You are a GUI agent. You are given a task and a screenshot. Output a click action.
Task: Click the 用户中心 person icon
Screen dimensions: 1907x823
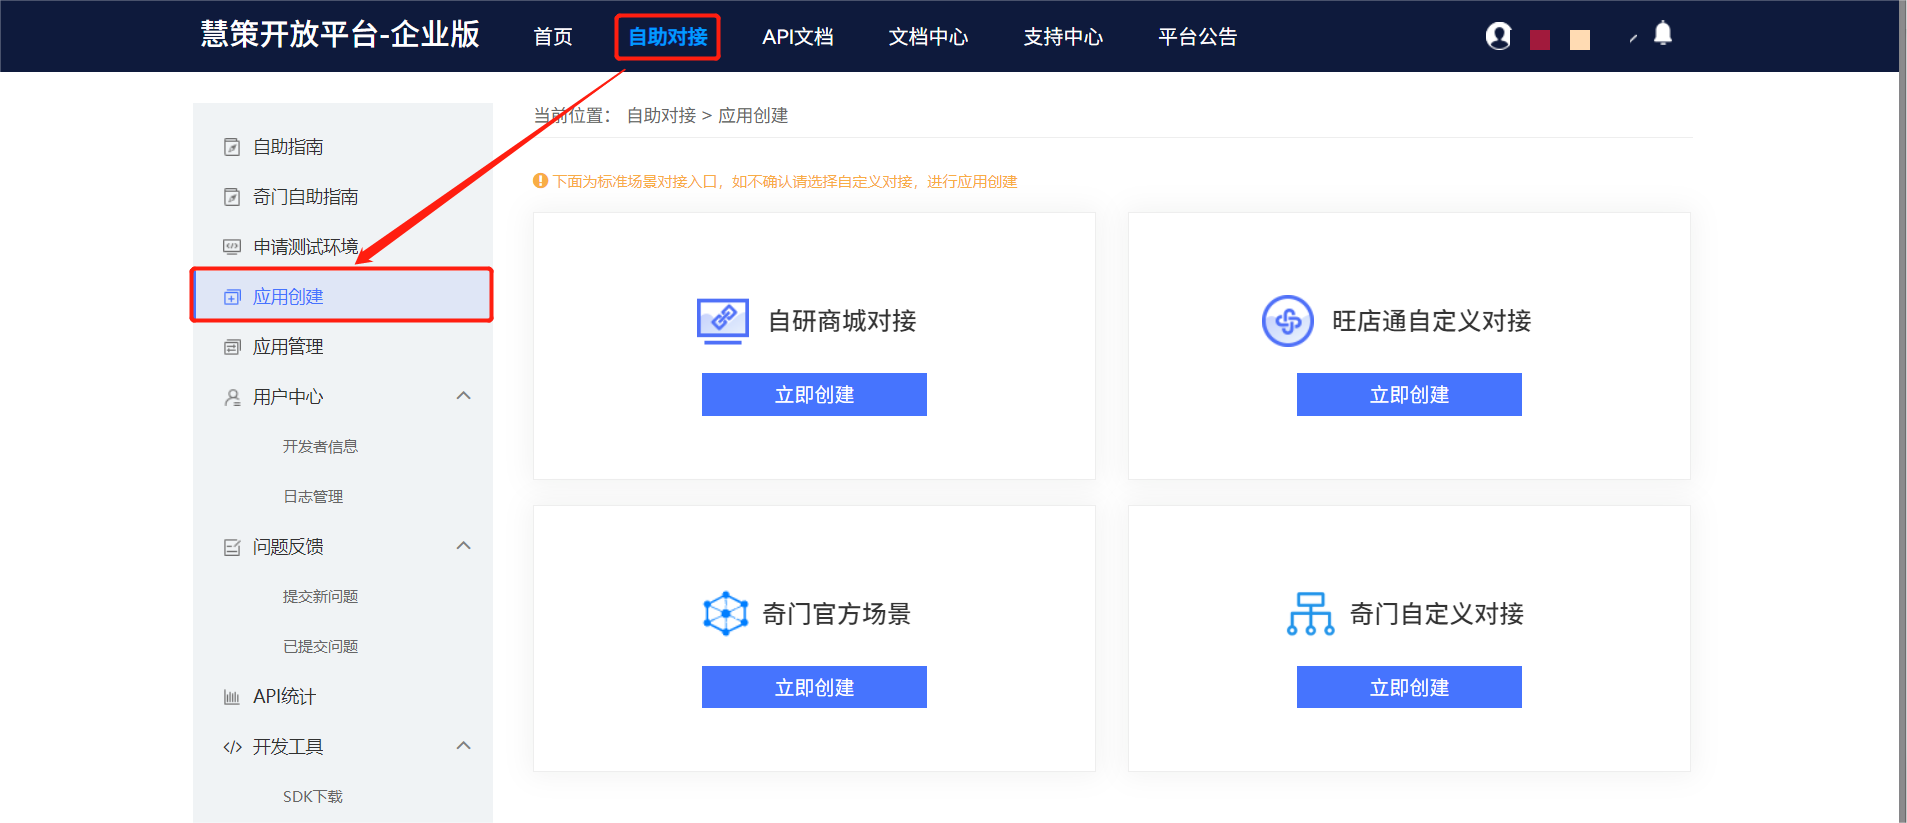tap(232, 397)
